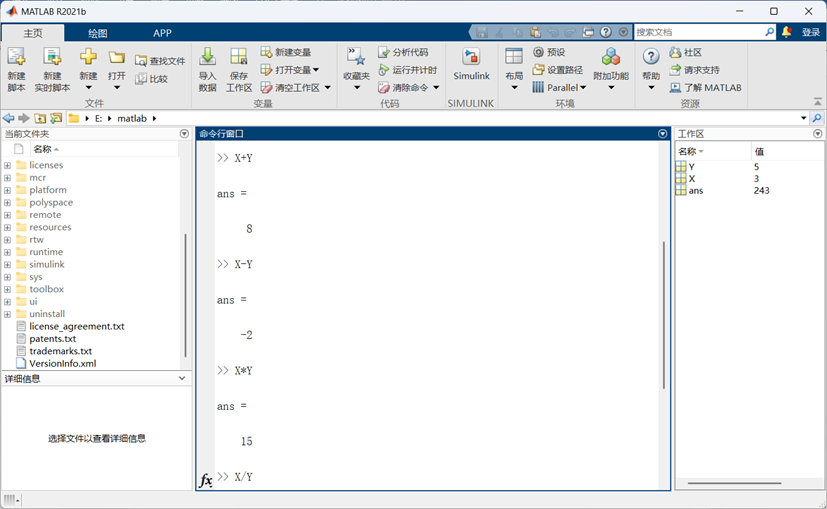The image size is (827, 509).
Task: Click the E: drive in address path
Action: 99,118
